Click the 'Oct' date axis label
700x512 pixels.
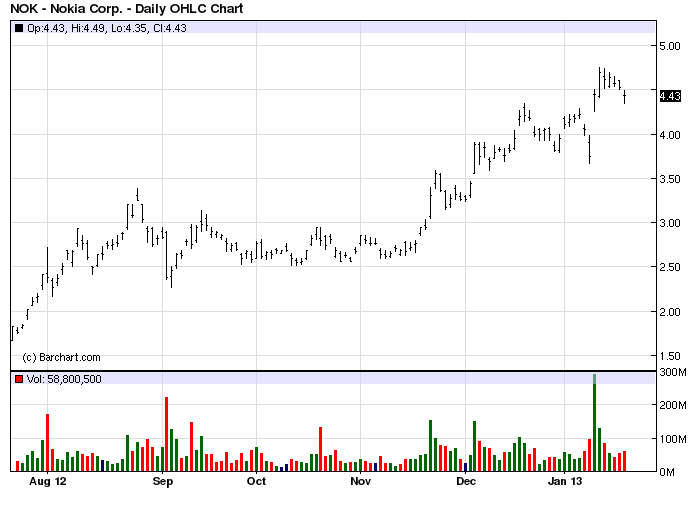[256, 481]
